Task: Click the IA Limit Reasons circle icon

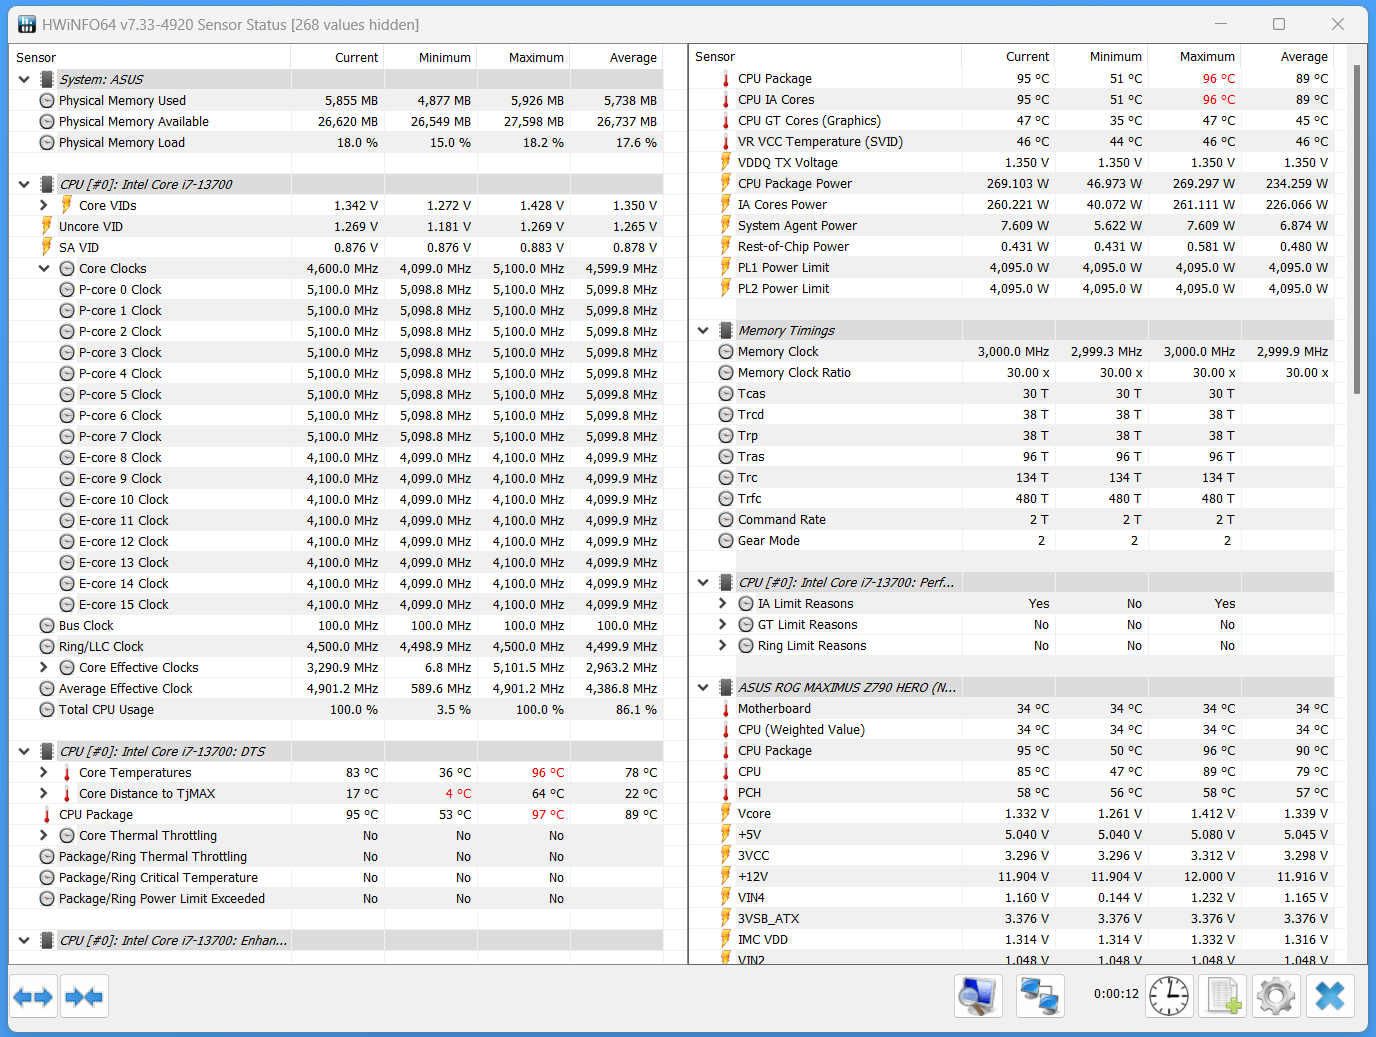Action: coord(746,604)
